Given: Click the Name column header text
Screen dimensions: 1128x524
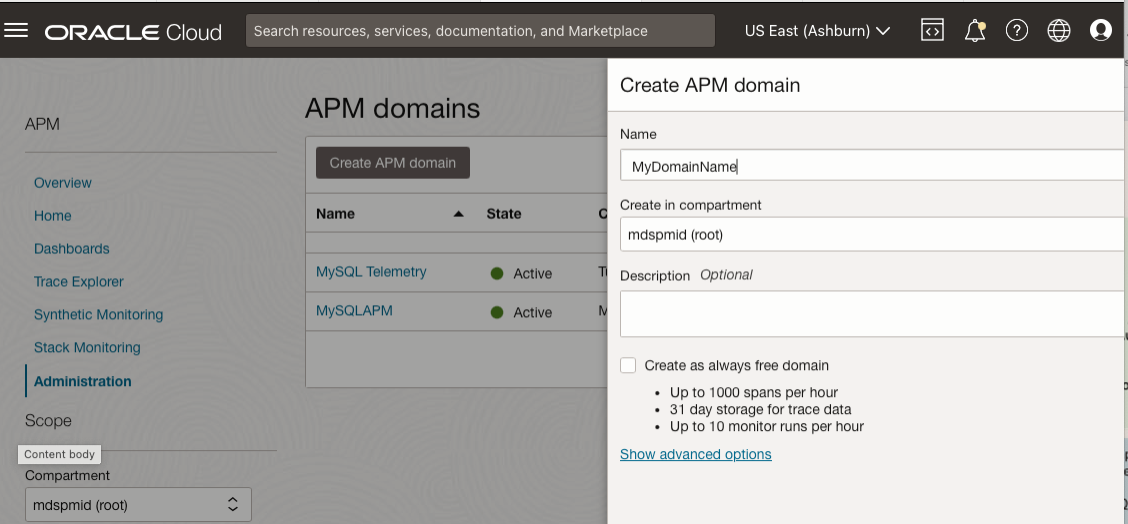Looking at the screenshot, I should click(x=335, y=214).
